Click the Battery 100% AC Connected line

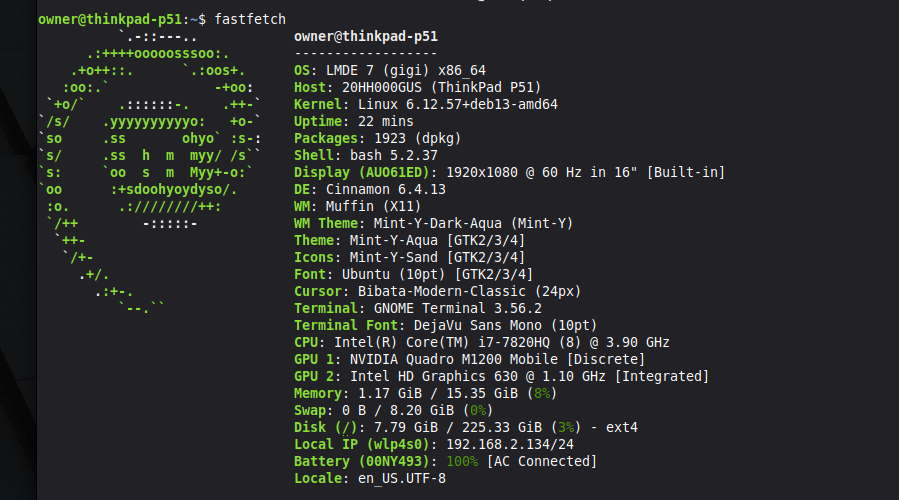pos(445,461)
